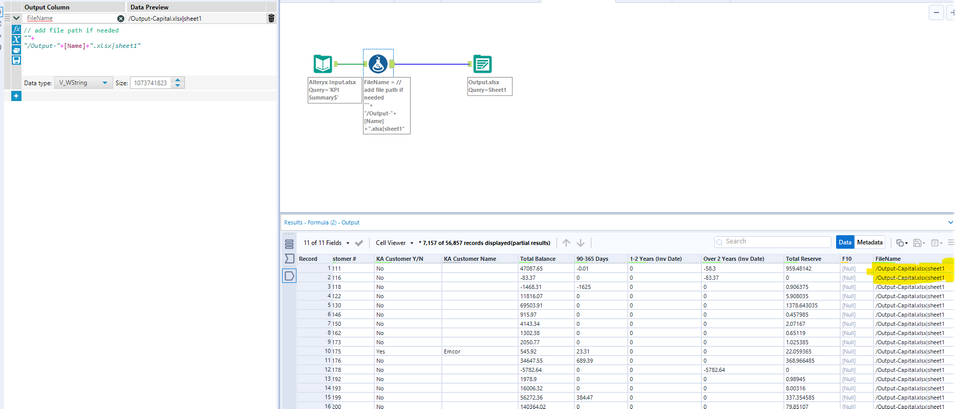Image resolution: width=960 pixels, height=409 pixels.
Task: Click the 1-2 Years (Inv Date) column header
Action: pyautogui.click(x=664, y=259)
